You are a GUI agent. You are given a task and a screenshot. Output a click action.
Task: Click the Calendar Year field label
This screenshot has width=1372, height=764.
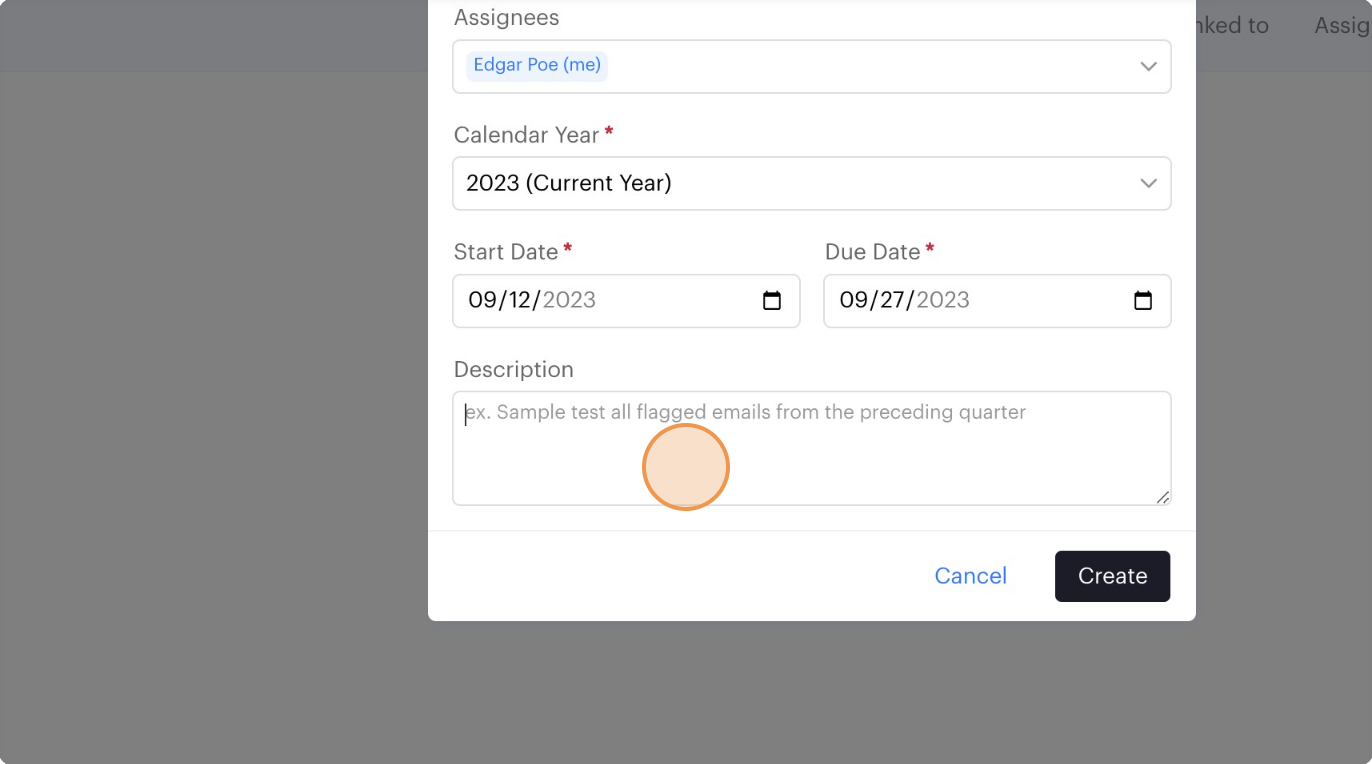point(526,135)
